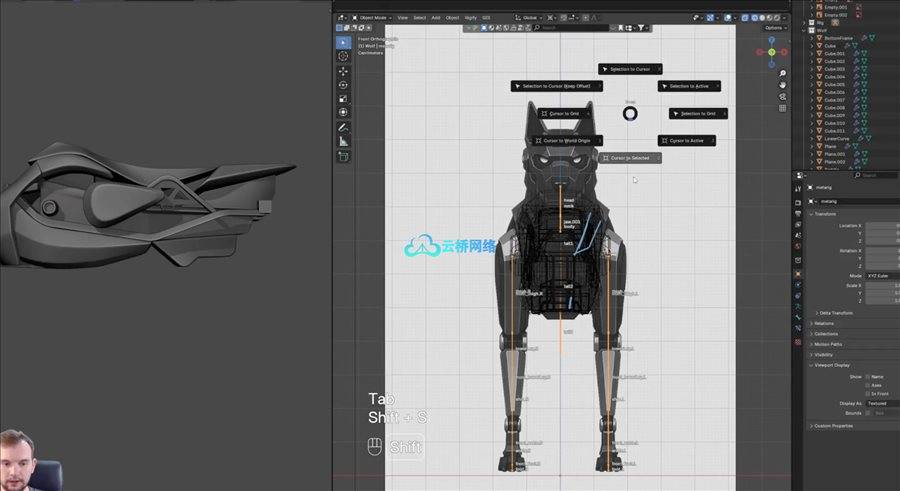900x491 pixels.
Task: Enable the Name checkbox in Viewport Display
Action: coord(868,377)
